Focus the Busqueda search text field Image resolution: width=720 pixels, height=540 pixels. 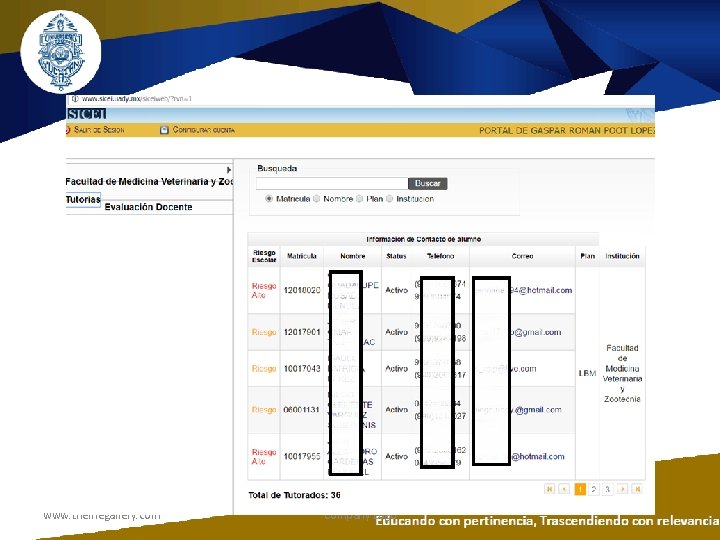tap(332, 183)
